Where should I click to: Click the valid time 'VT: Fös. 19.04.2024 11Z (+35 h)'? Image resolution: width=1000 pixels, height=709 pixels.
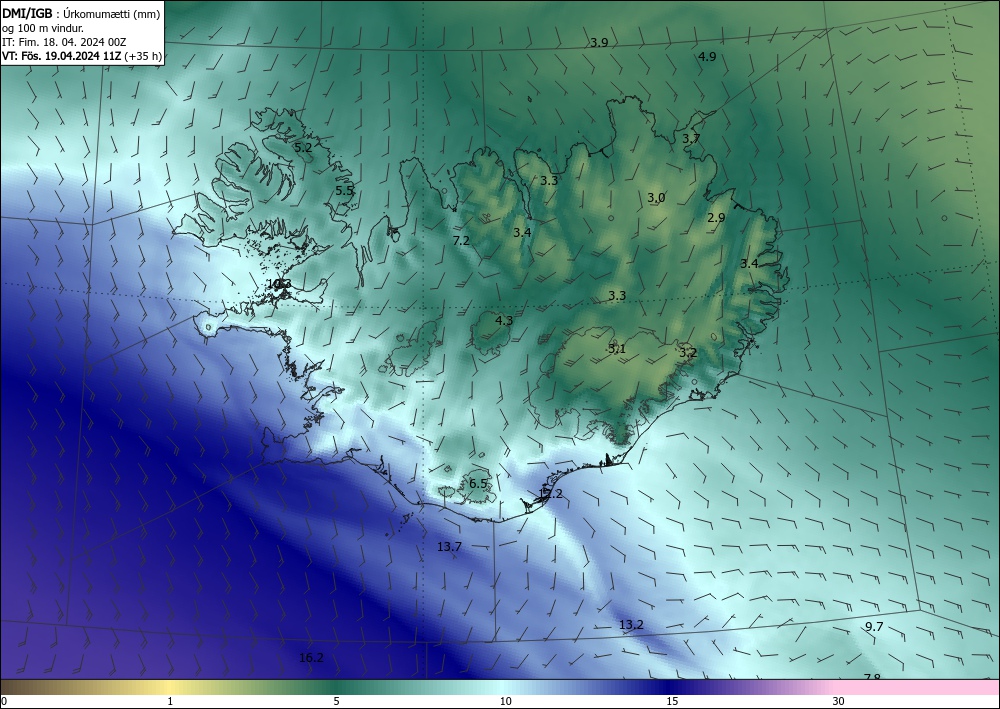point(82,56)
